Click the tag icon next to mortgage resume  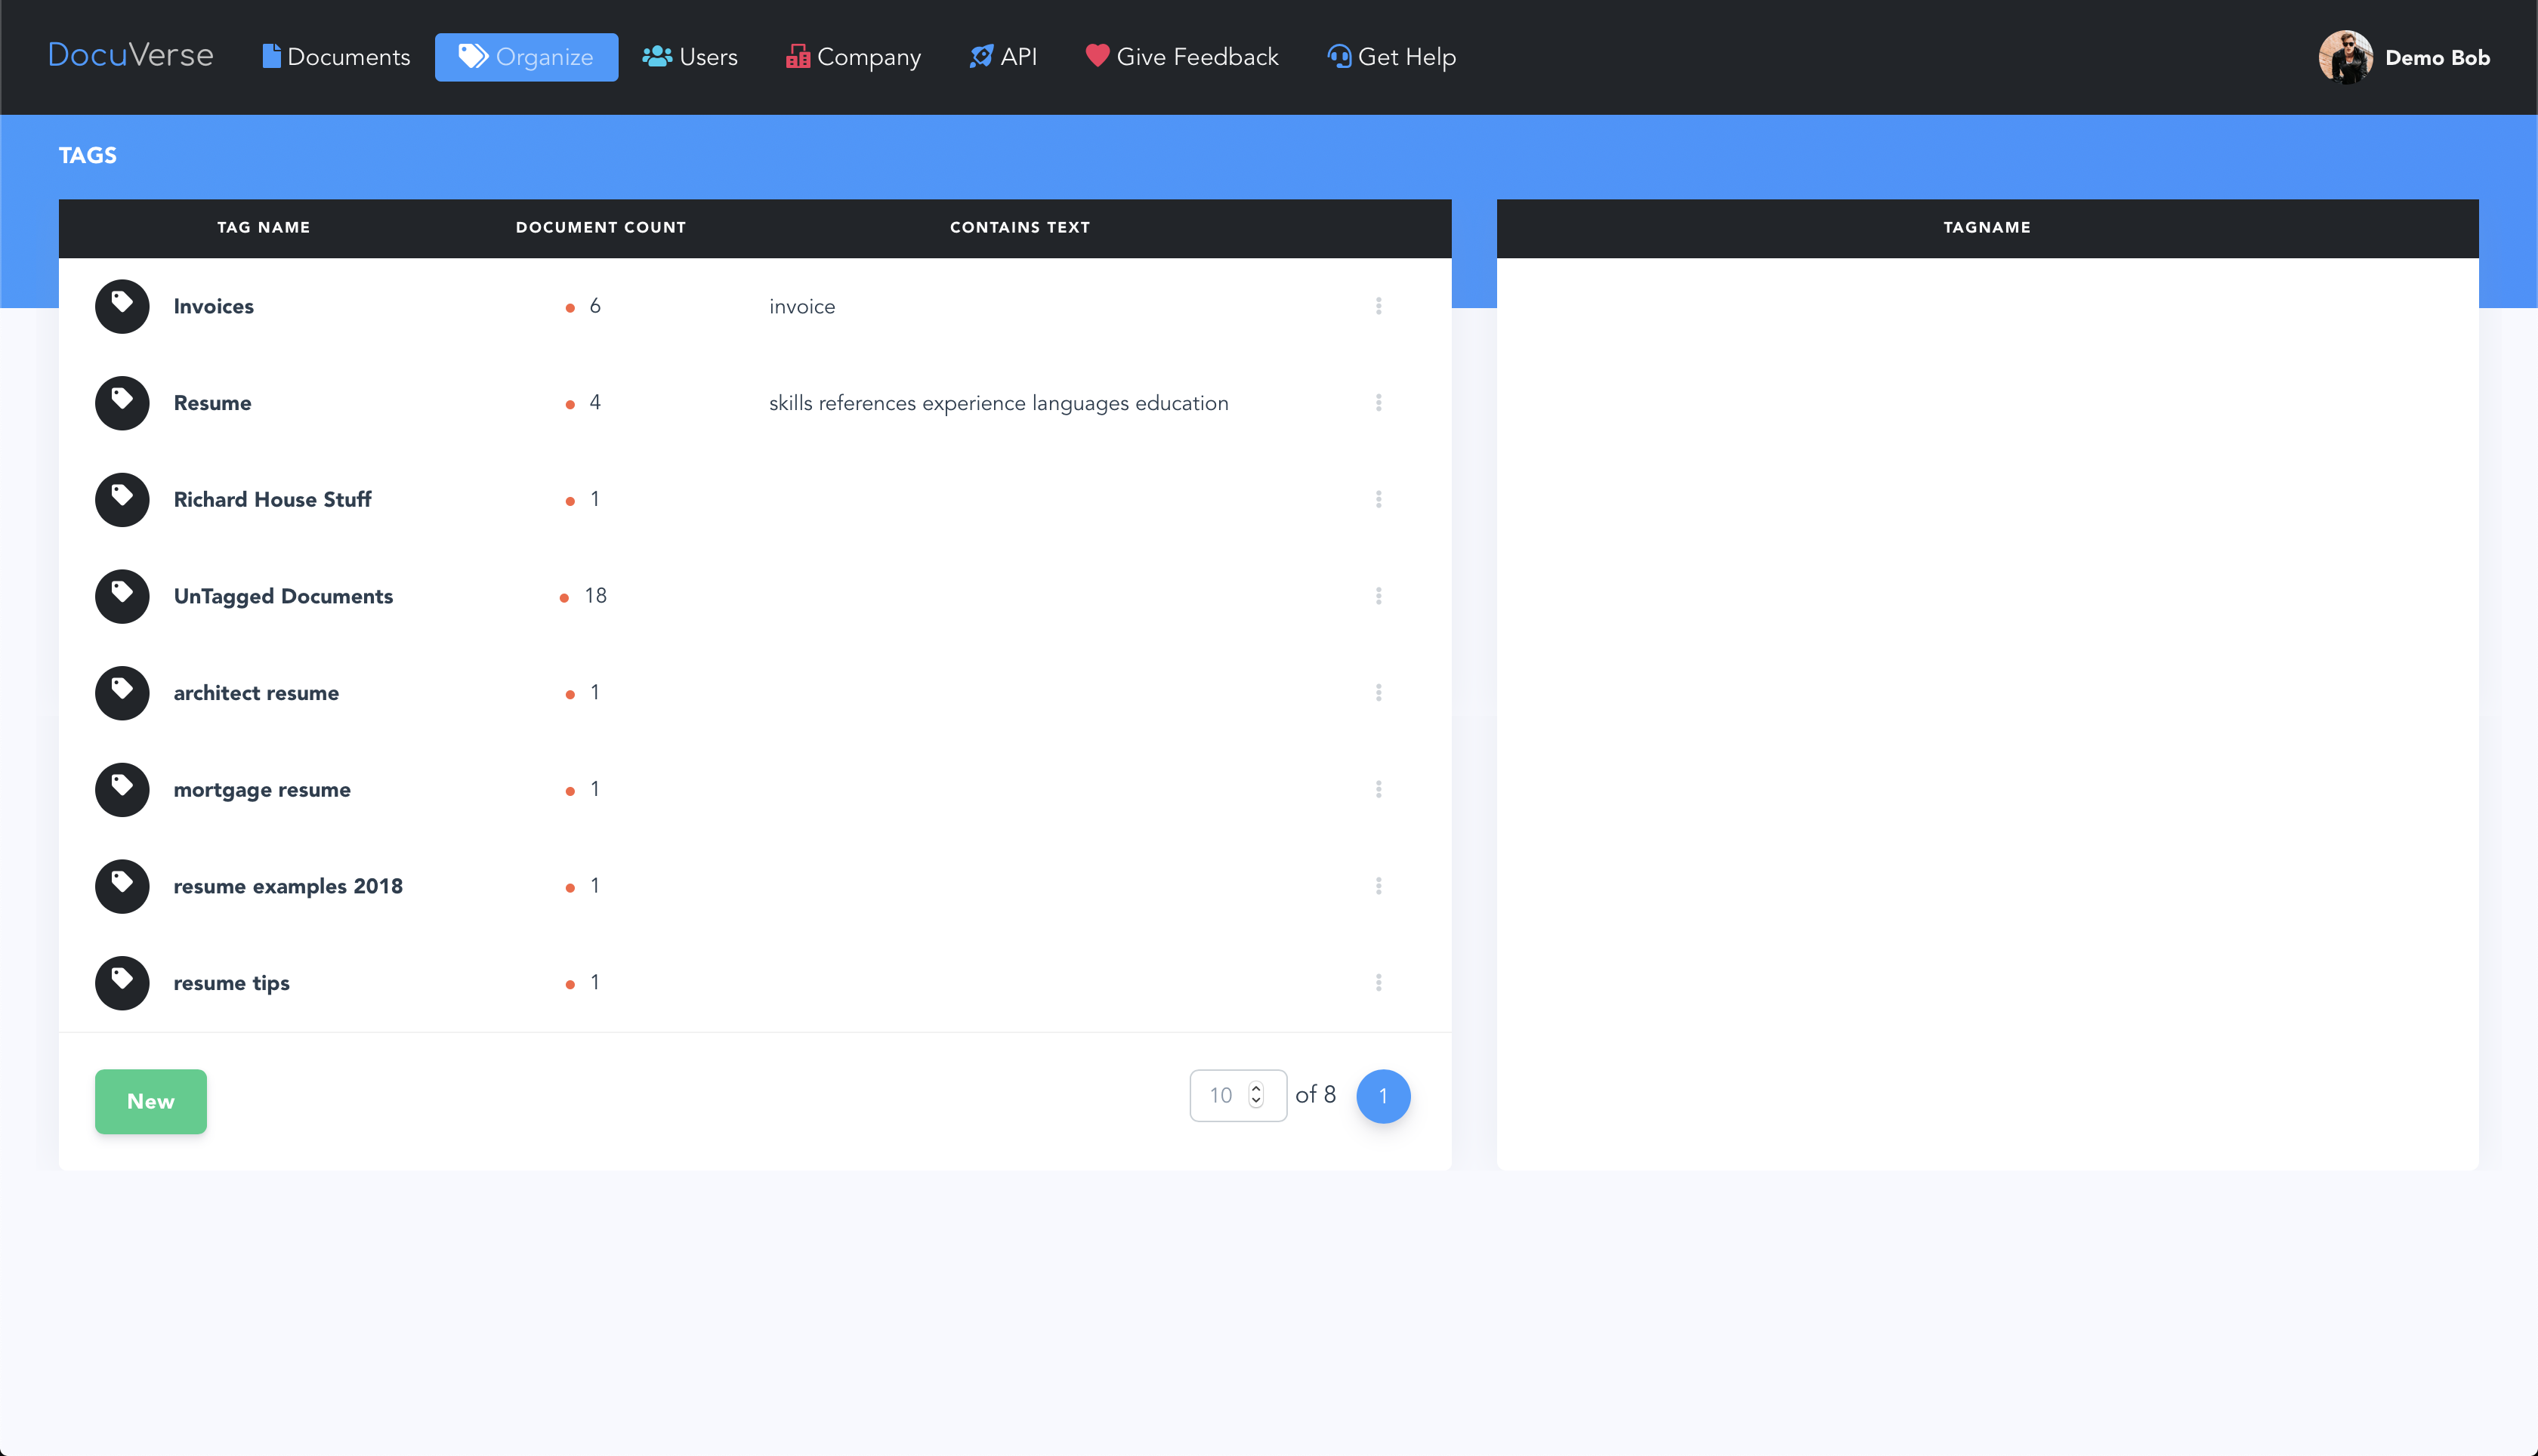[122, 790]
